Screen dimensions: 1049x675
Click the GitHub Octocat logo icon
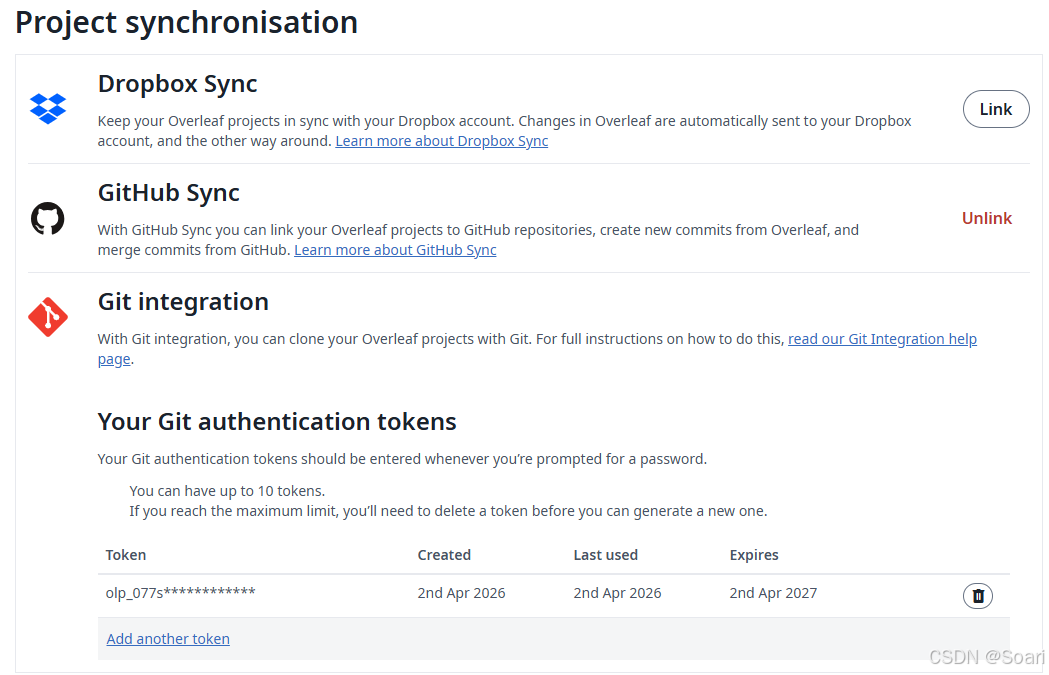click(47, 218)
